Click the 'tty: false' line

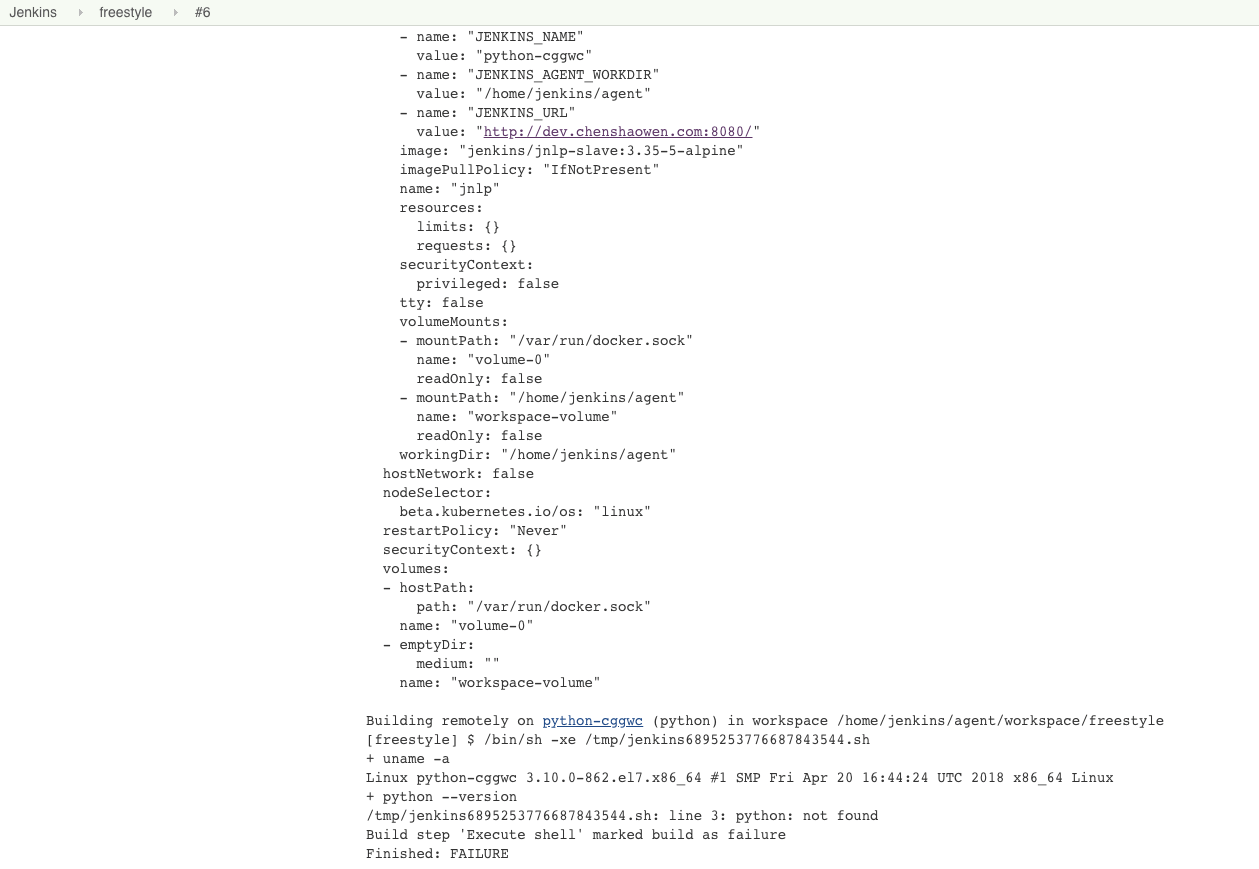coord(441,302)
